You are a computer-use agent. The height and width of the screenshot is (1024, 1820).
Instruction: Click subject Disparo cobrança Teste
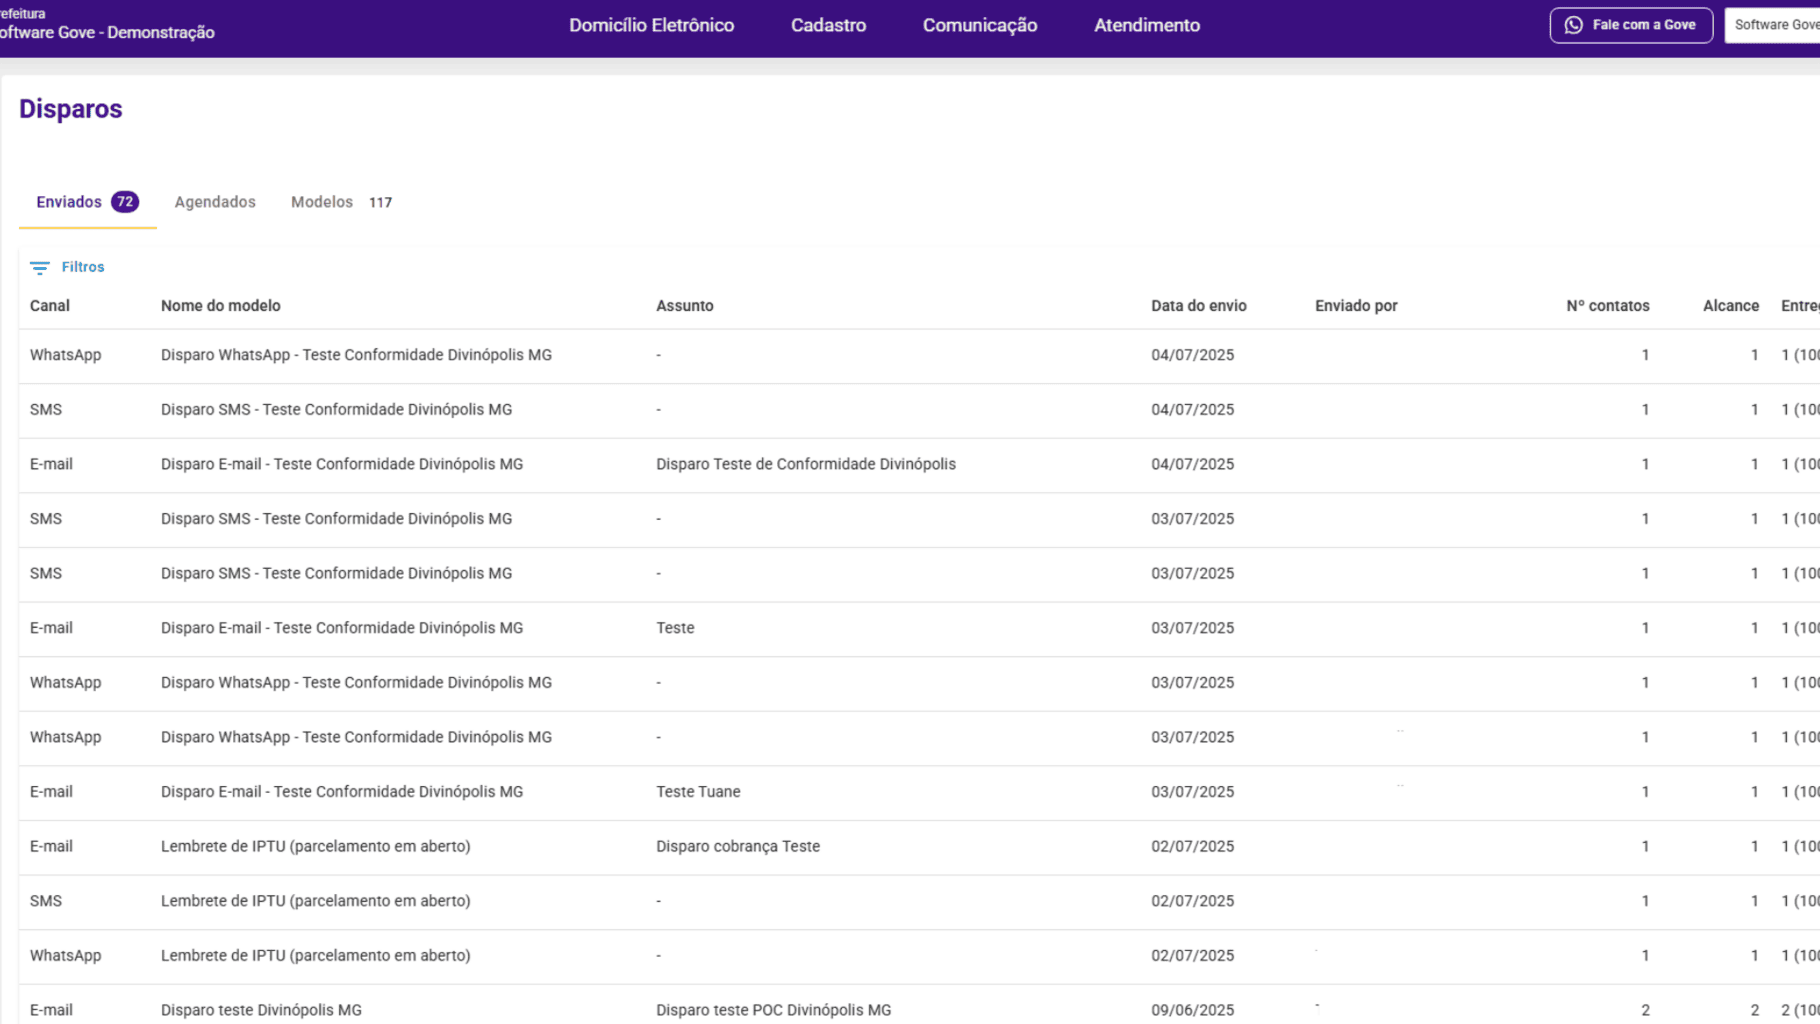(738, 846)
